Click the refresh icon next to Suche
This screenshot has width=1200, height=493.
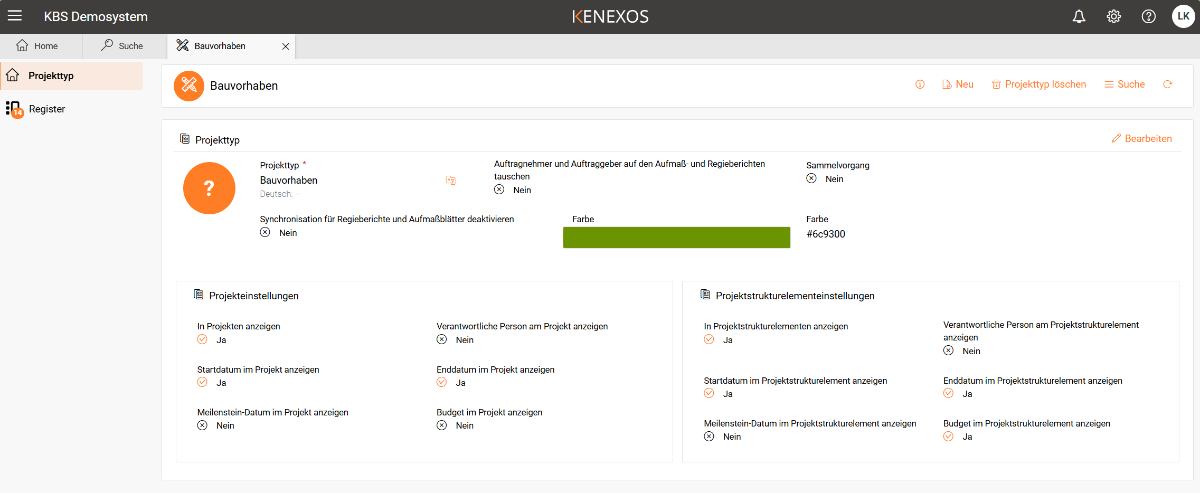click(1167, 85)
